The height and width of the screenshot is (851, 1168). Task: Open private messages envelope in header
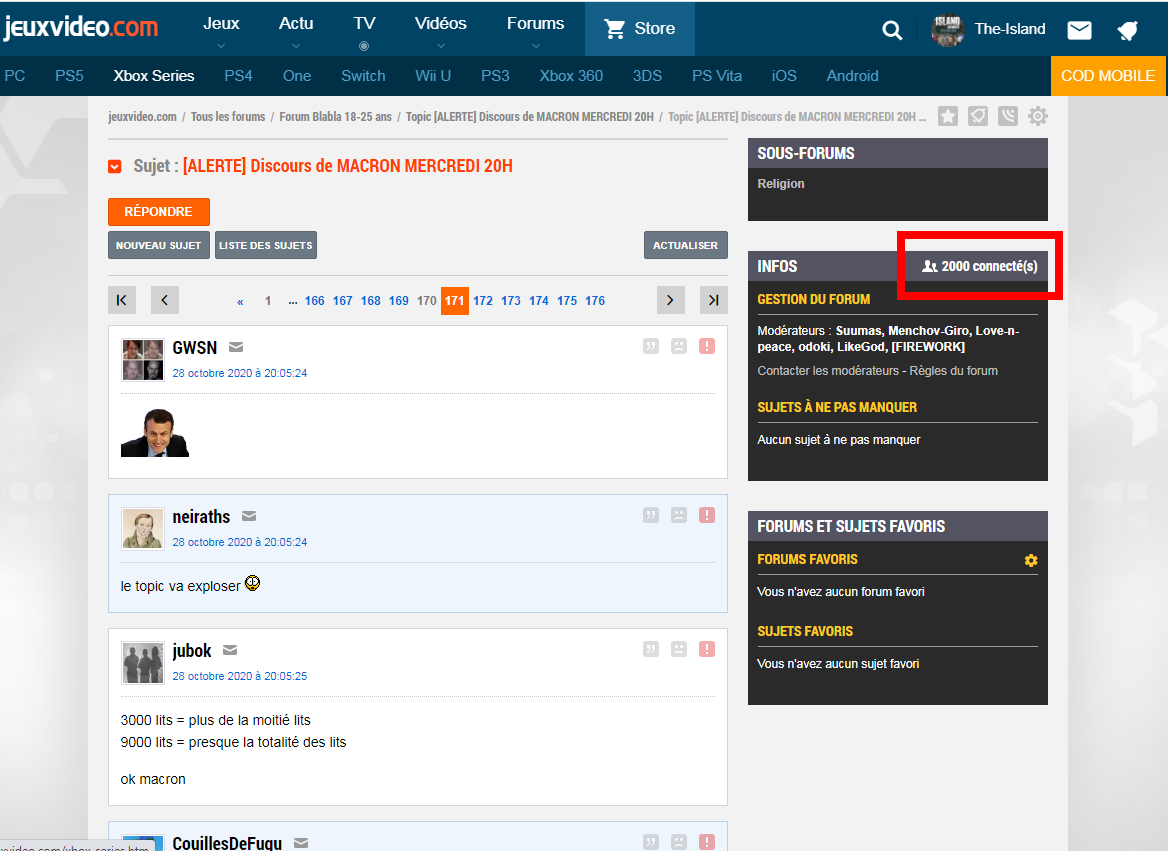pyautogui.click(x=1079, y=30)
